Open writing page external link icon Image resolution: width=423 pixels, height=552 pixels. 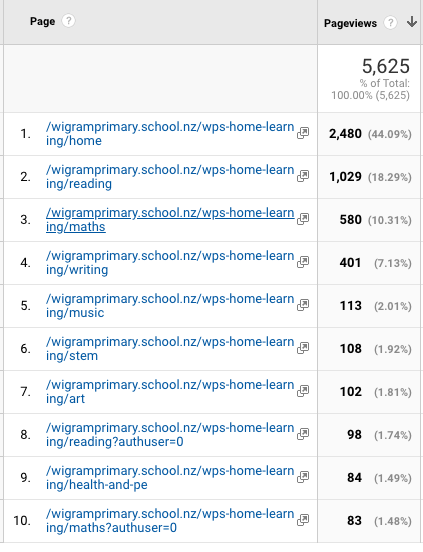point(303,262)
